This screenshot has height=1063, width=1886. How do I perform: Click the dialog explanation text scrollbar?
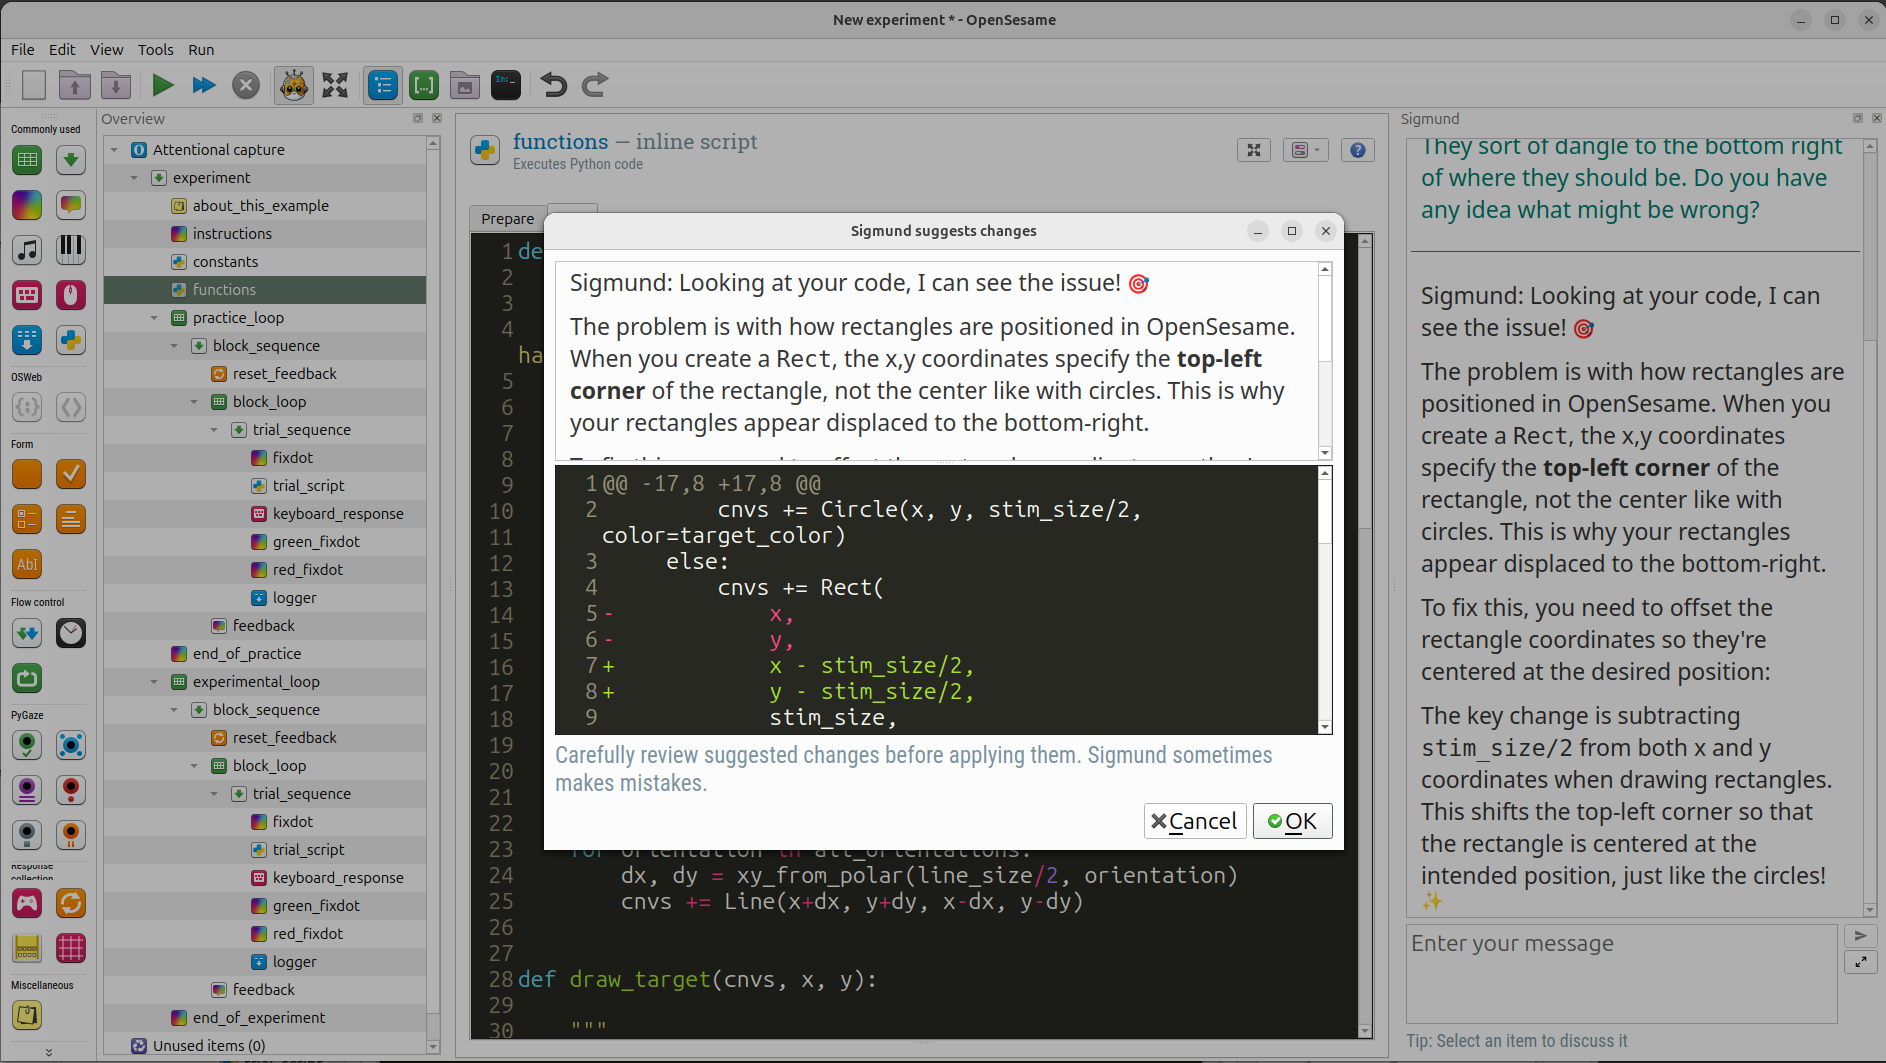(x=1325, y=361)
